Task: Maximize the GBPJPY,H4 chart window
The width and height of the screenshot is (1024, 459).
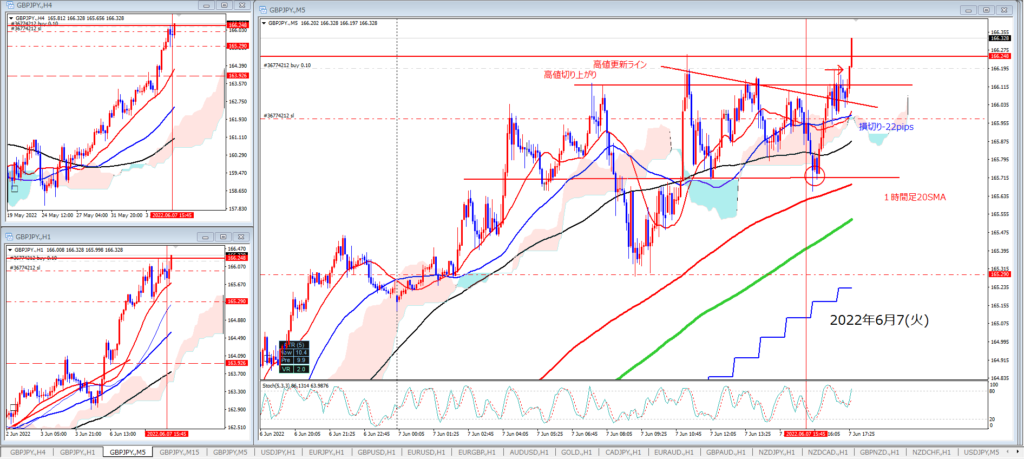Action: pos(224,6)
